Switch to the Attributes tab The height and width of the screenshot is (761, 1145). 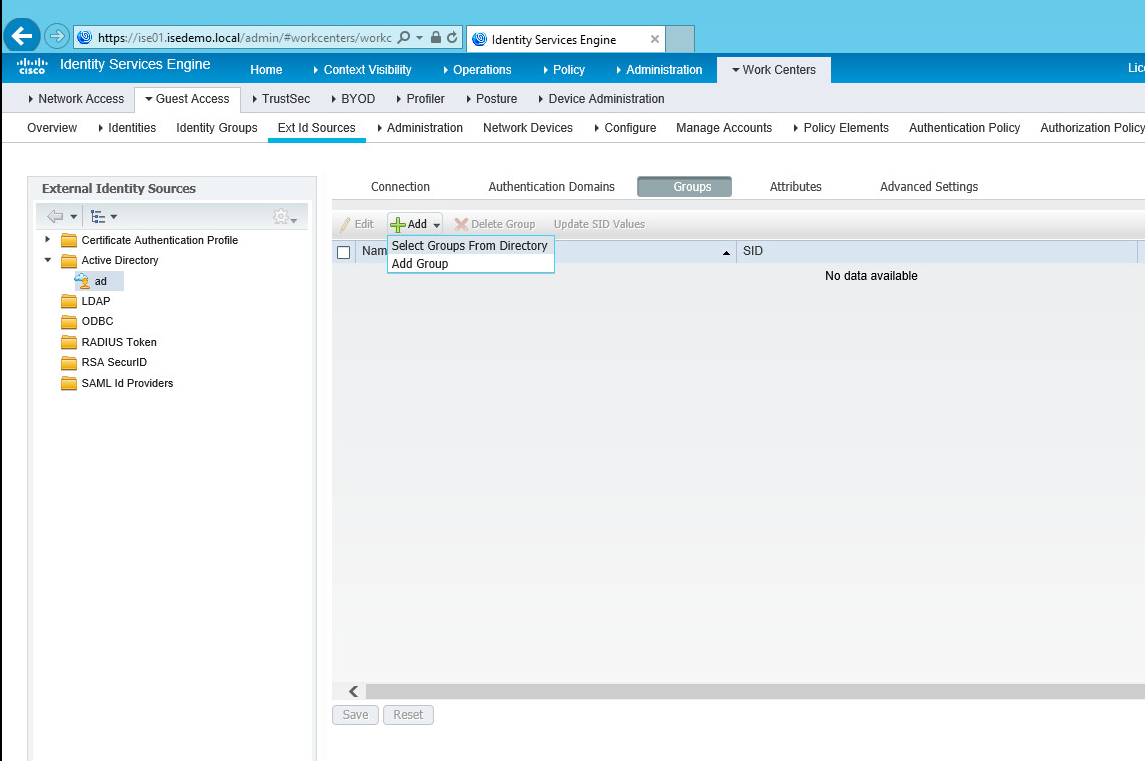pos(795,186)
